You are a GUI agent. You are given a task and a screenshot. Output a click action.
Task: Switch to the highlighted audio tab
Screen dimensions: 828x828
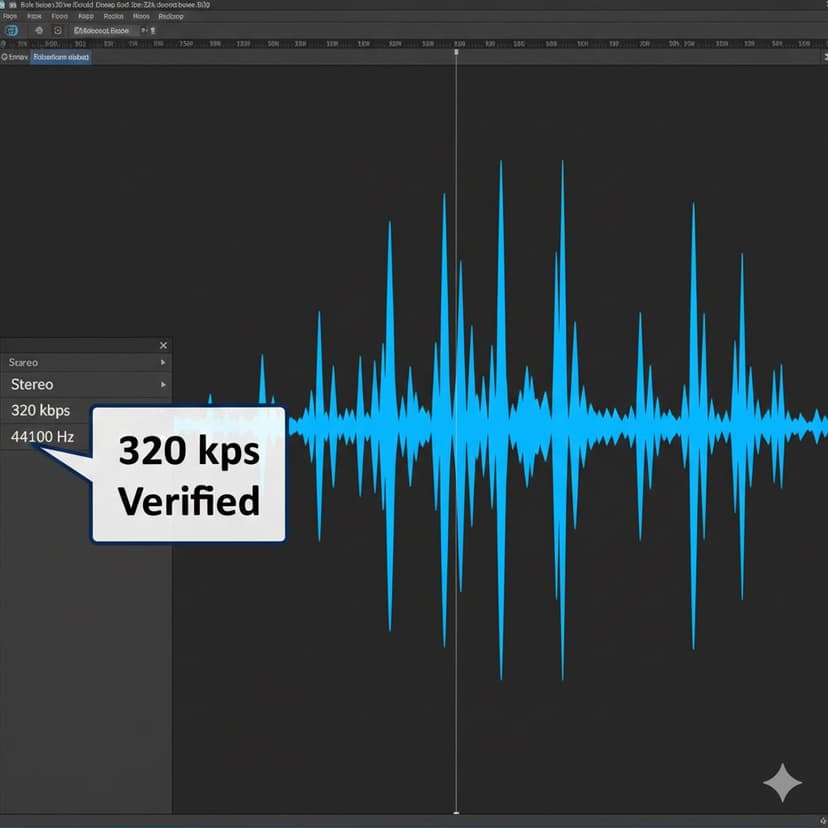coord(60,56)
